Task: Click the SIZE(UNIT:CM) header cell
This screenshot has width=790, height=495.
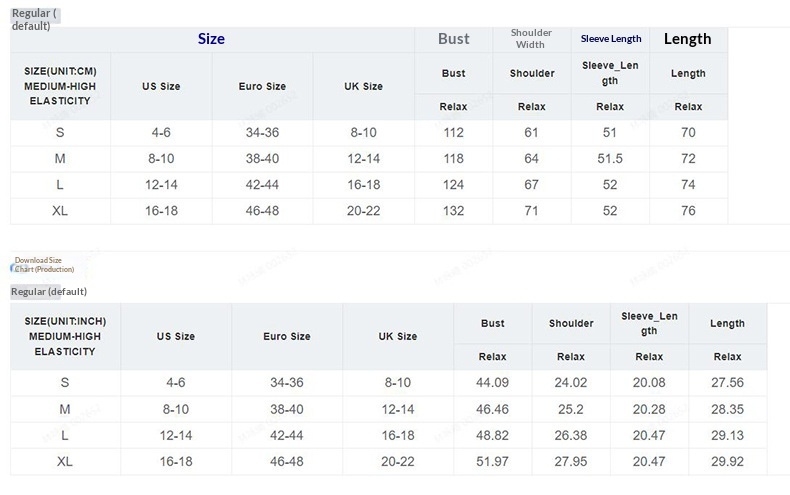Action: pos(60,86)
